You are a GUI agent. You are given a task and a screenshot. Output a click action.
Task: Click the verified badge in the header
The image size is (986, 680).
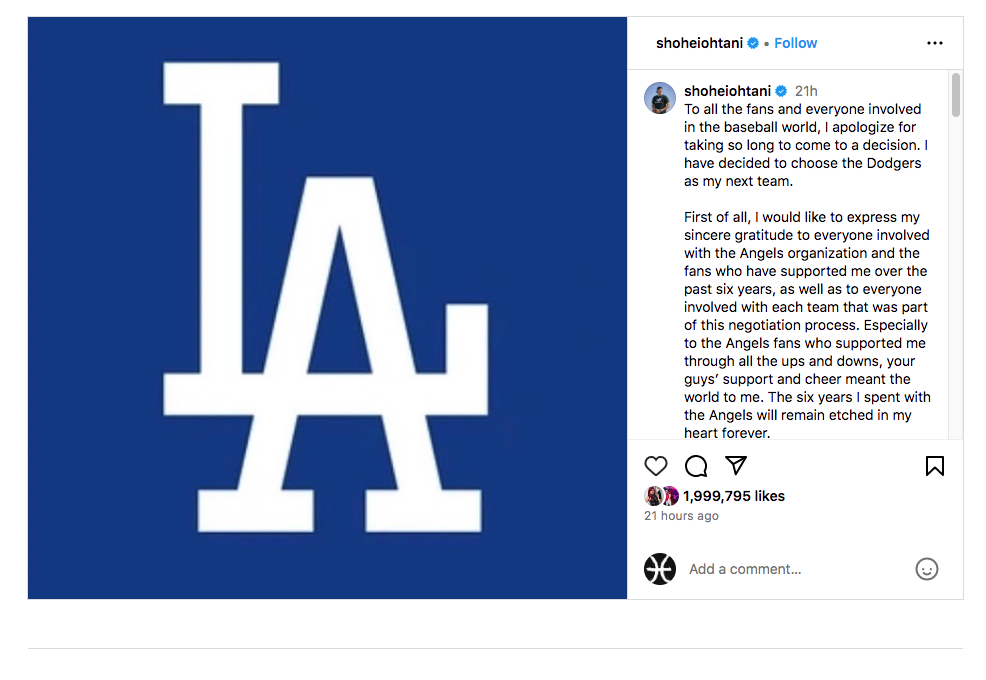[753, 43]
